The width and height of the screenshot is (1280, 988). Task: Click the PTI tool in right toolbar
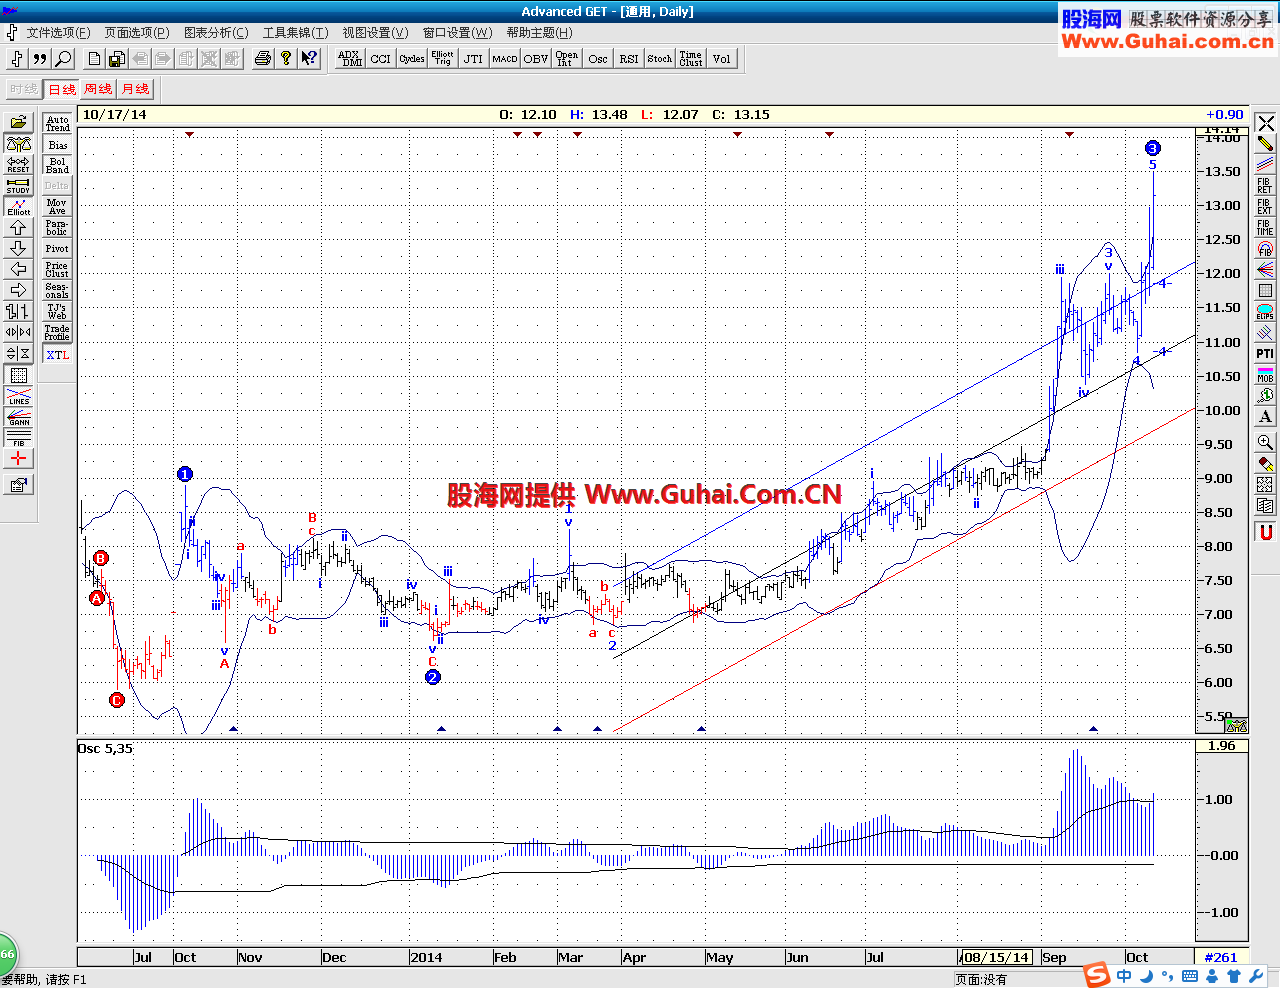pyautogui.click(x=1265, y=354)
